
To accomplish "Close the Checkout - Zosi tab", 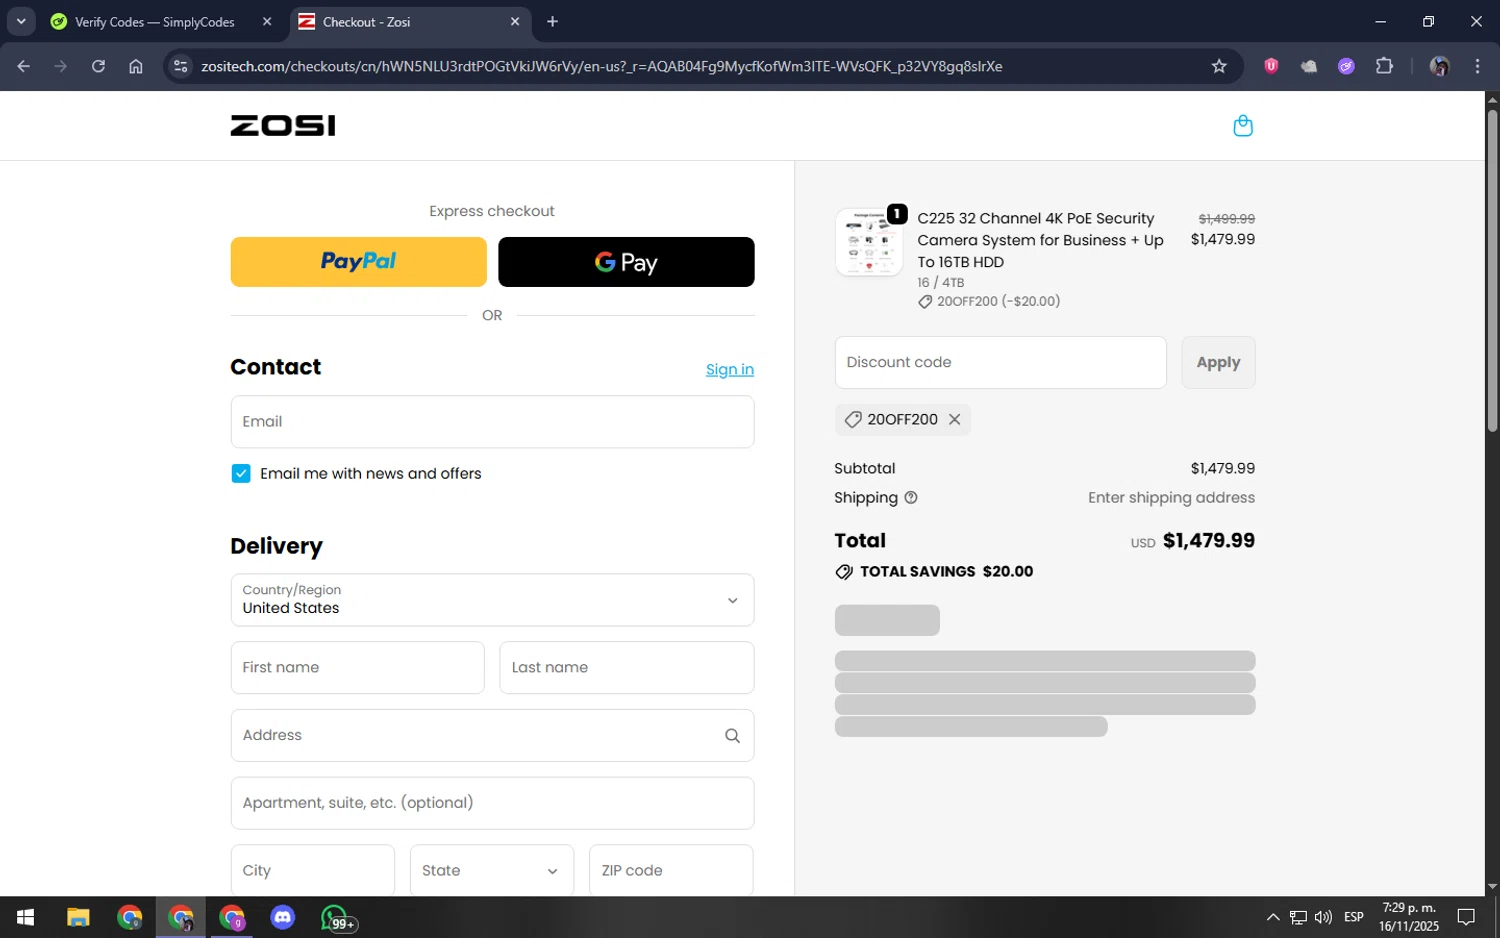I will click(515, 21).
